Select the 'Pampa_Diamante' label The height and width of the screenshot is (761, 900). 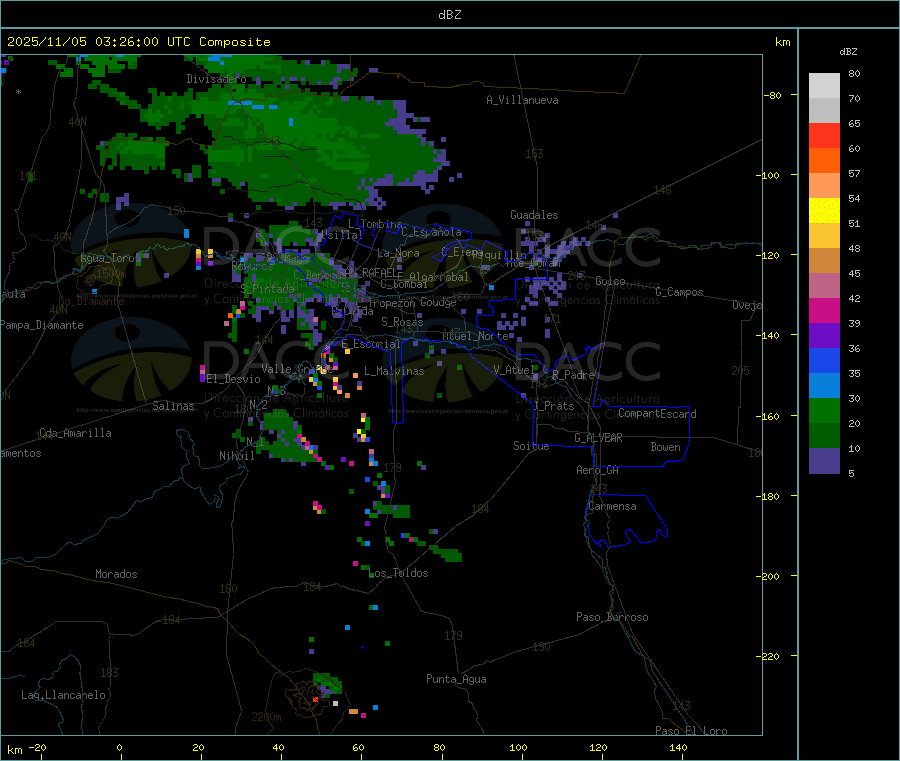point(42,325)
